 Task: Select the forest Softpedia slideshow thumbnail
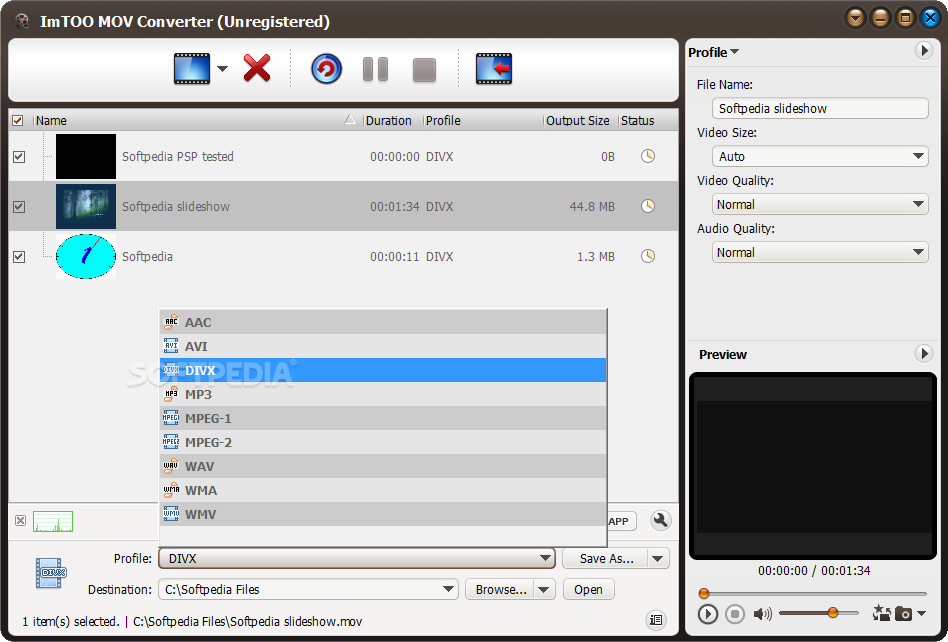(x=86, y=207)
